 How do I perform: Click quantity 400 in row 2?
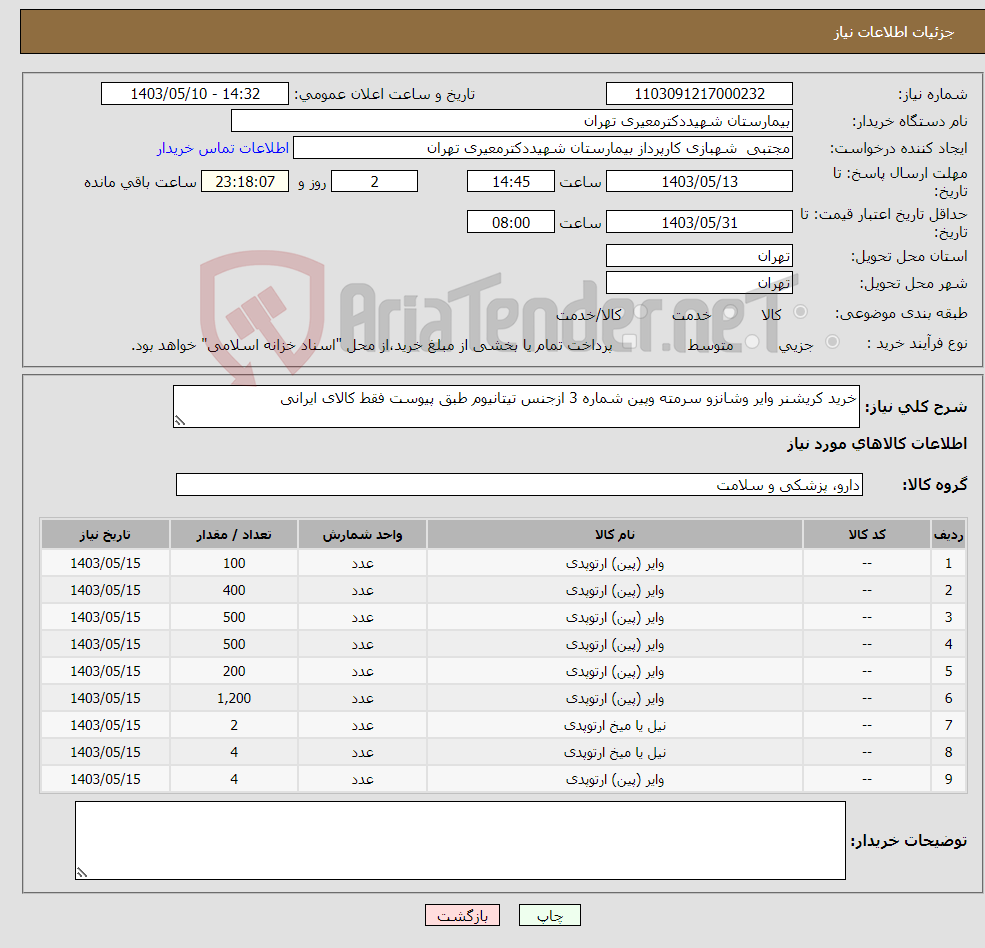(x=234, y=591)
